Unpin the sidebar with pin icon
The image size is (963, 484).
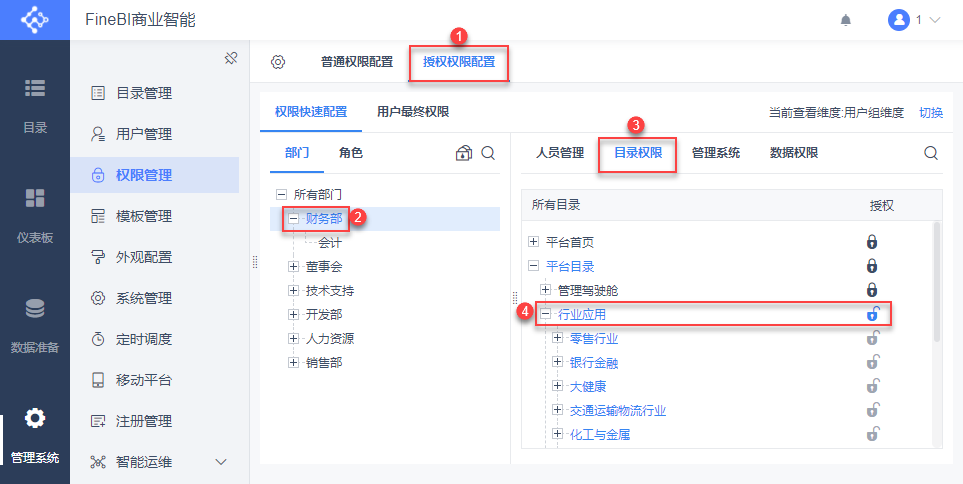tap(231, 59)
